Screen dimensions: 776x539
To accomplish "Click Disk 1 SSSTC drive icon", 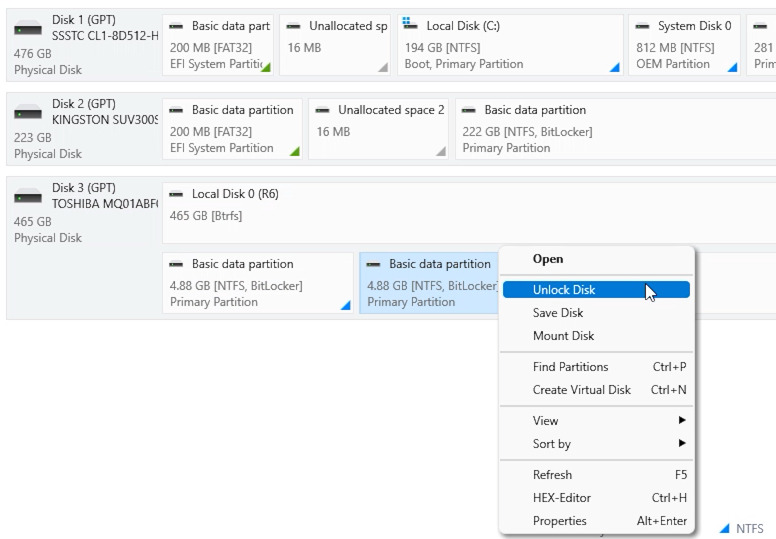I will pyautogui.click(x=28, y=29).
